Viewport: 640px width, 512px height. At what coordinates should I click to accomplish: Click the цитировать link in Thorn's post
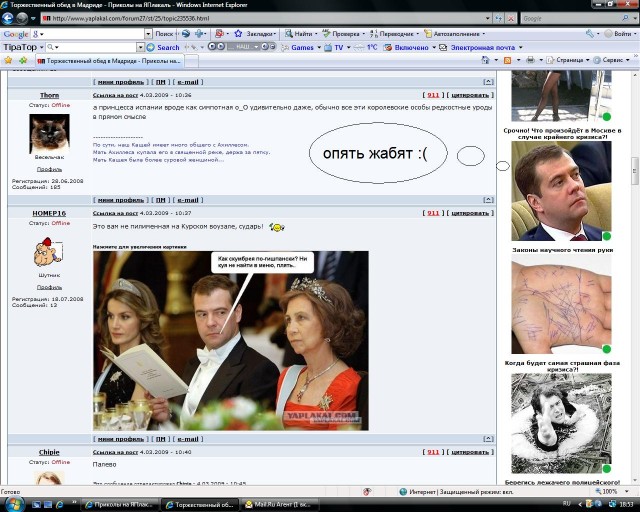tap(470, 95)
